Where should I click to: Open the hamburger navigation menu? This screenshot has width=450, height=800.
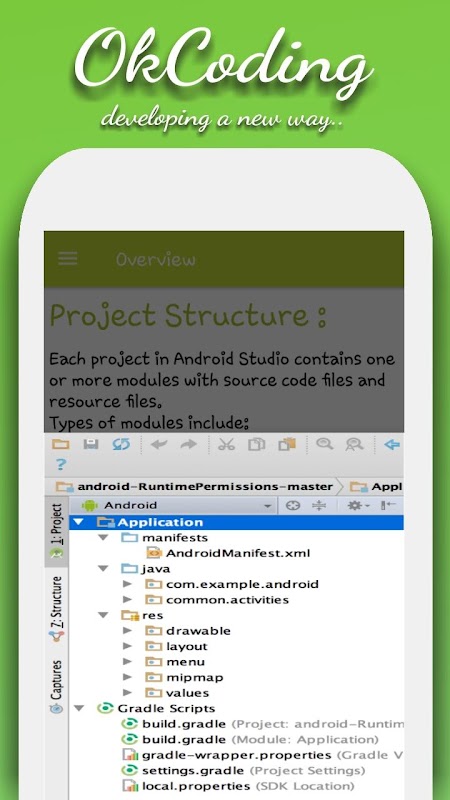click(x=68, y=259)
